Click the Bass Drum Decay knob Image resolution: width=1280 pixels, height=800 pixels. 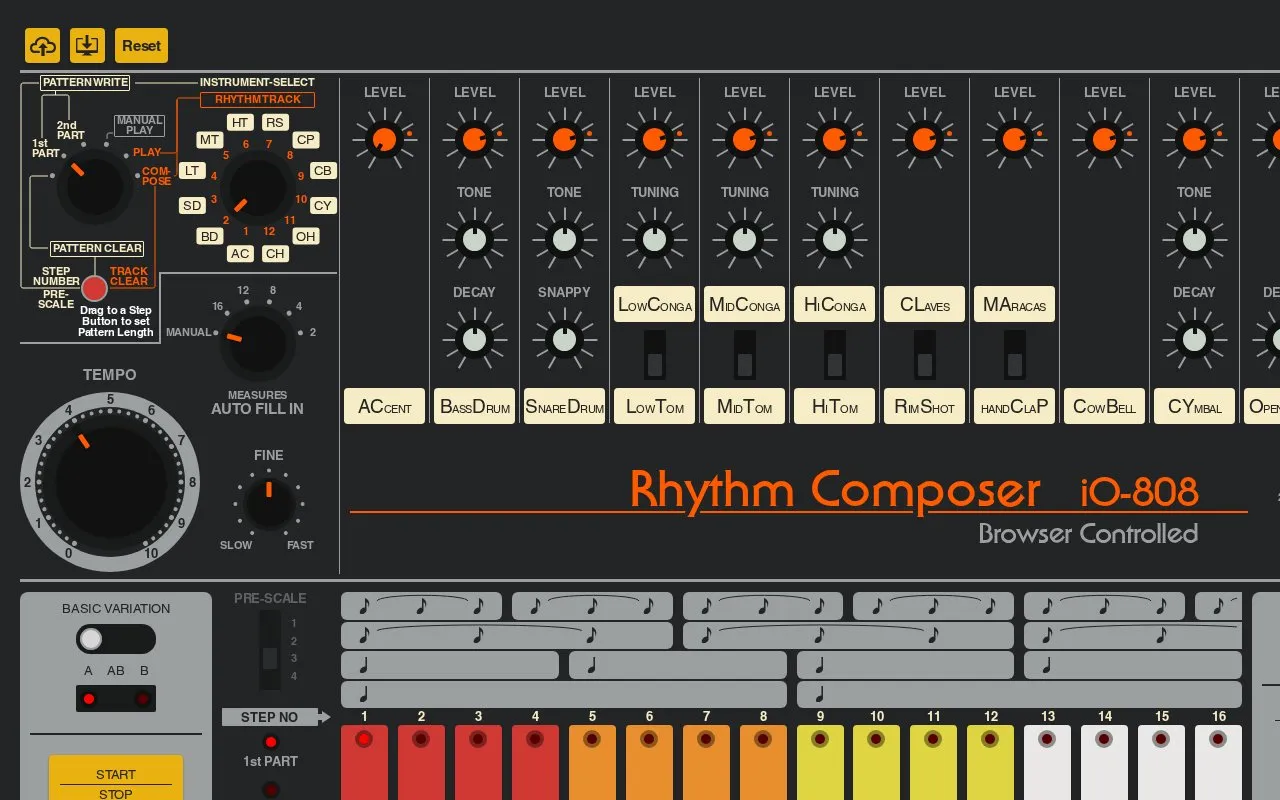point(474,339)
